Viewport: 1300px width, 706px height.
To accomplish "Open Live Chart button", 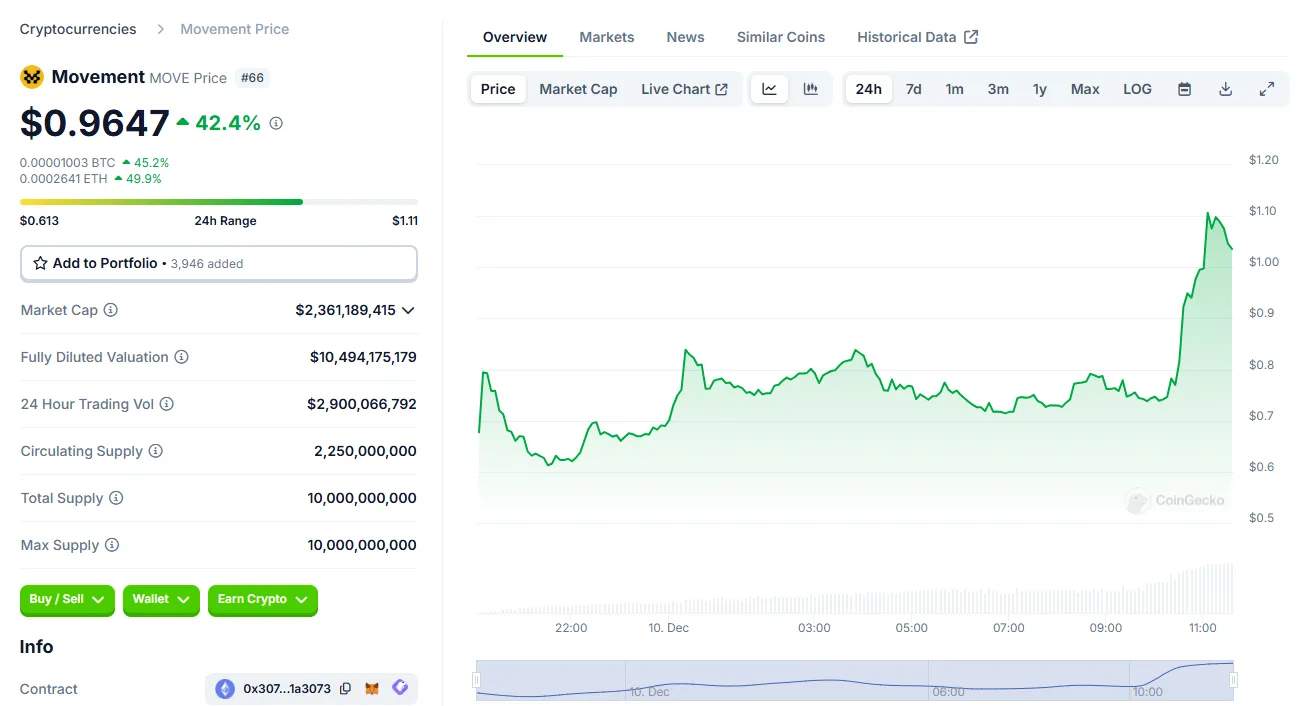I will [x=684, y=89].
